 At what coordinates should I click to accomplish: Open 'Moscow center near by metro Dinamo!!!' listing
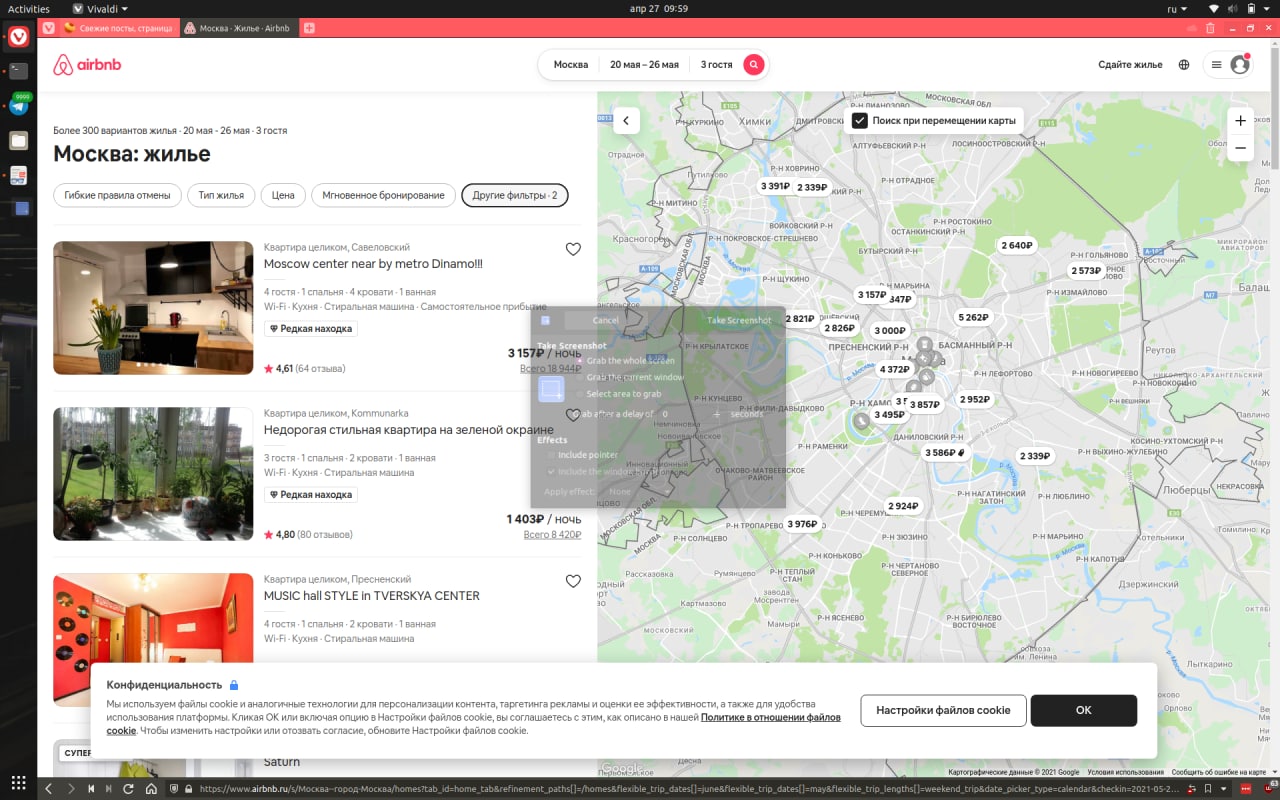coord(373,264)
